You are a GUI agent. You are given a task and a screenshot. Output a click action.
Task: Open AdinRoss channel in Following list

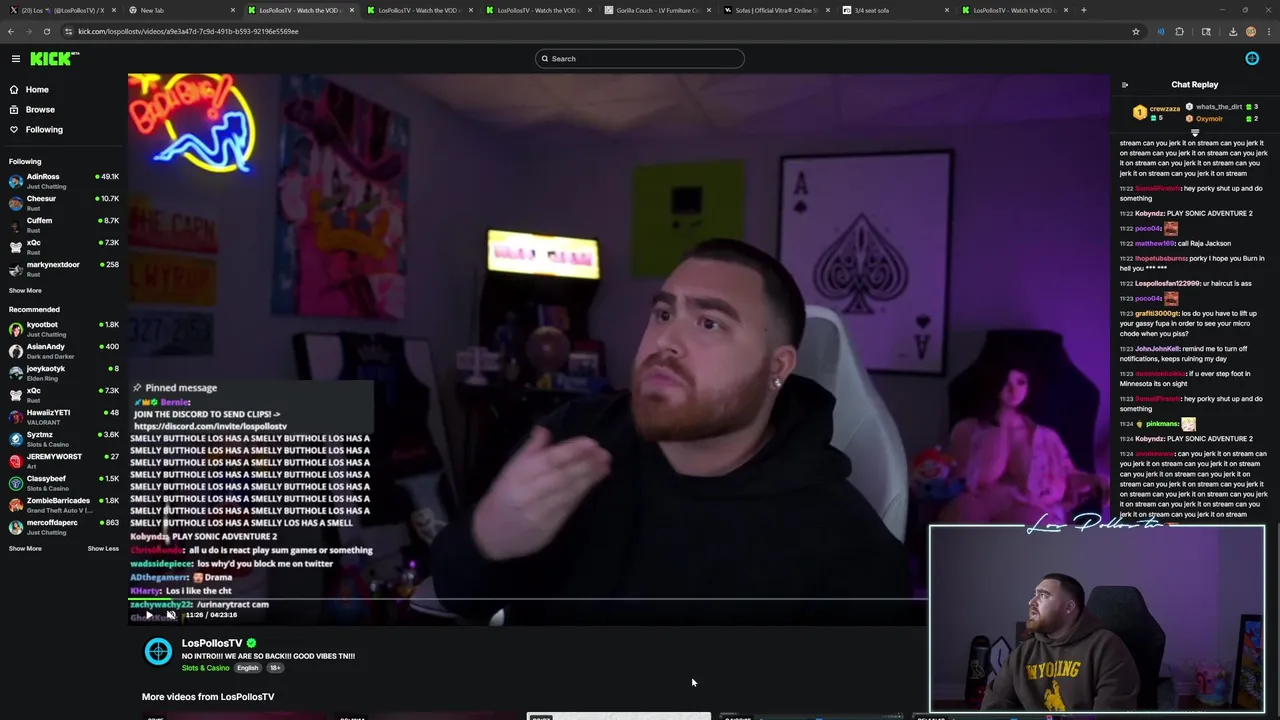62,181
